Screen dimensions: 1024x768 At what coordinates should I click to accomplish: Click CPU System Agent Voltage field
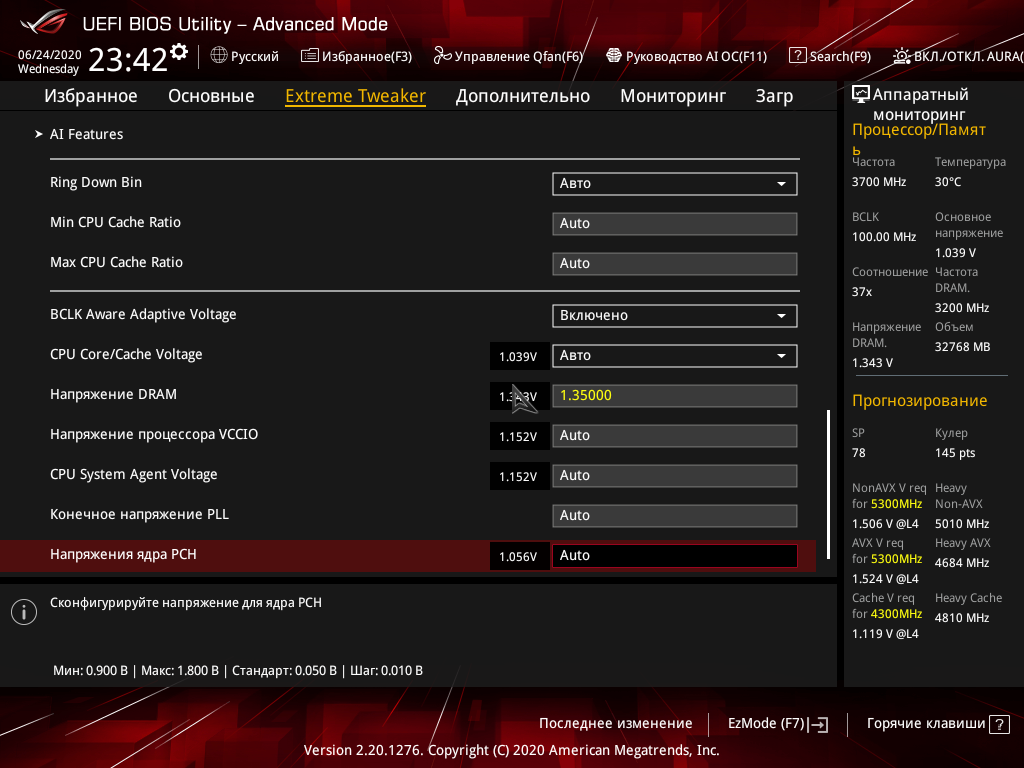pyautogui.click(x=675, y=475)
